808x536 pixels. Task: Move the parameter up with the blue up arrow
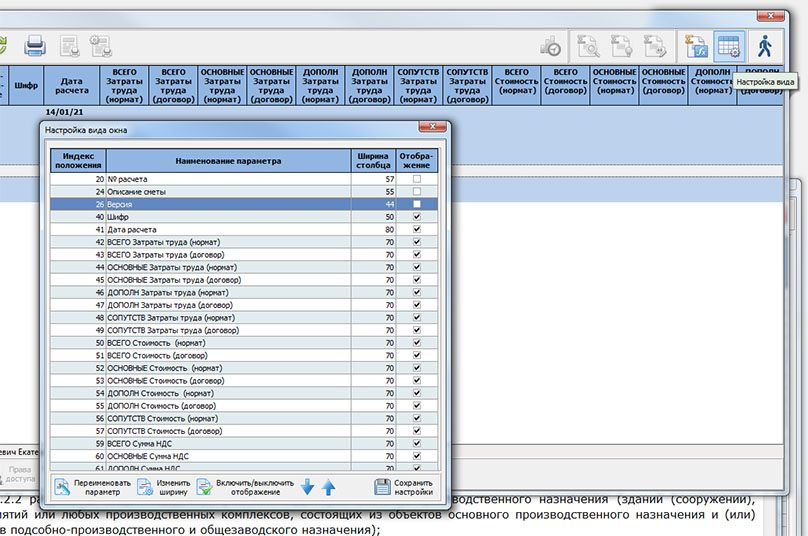[328, 487]
